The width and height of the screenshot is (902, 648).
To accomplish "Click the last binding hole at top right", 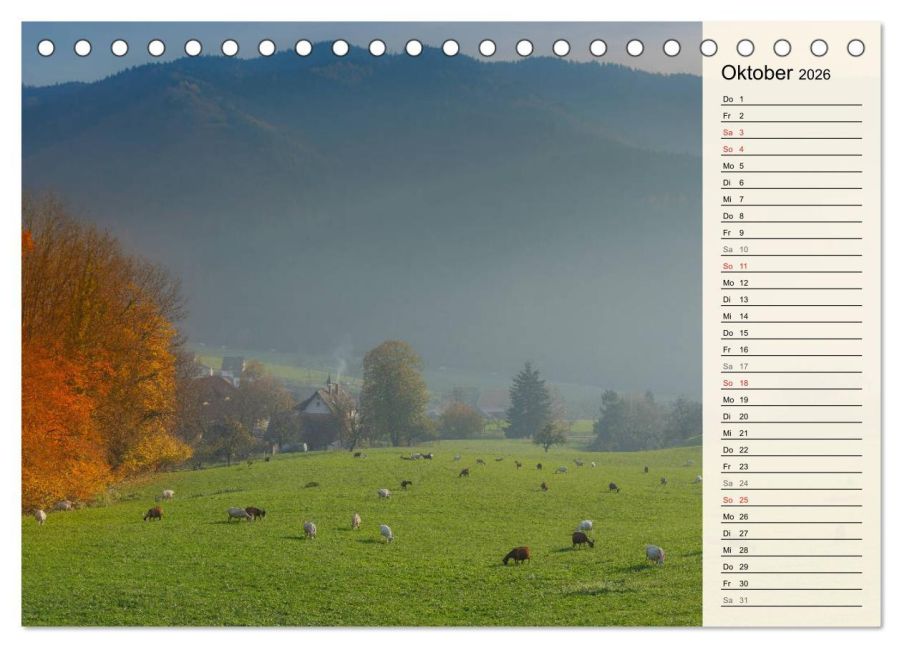I will tap(856, 48).
